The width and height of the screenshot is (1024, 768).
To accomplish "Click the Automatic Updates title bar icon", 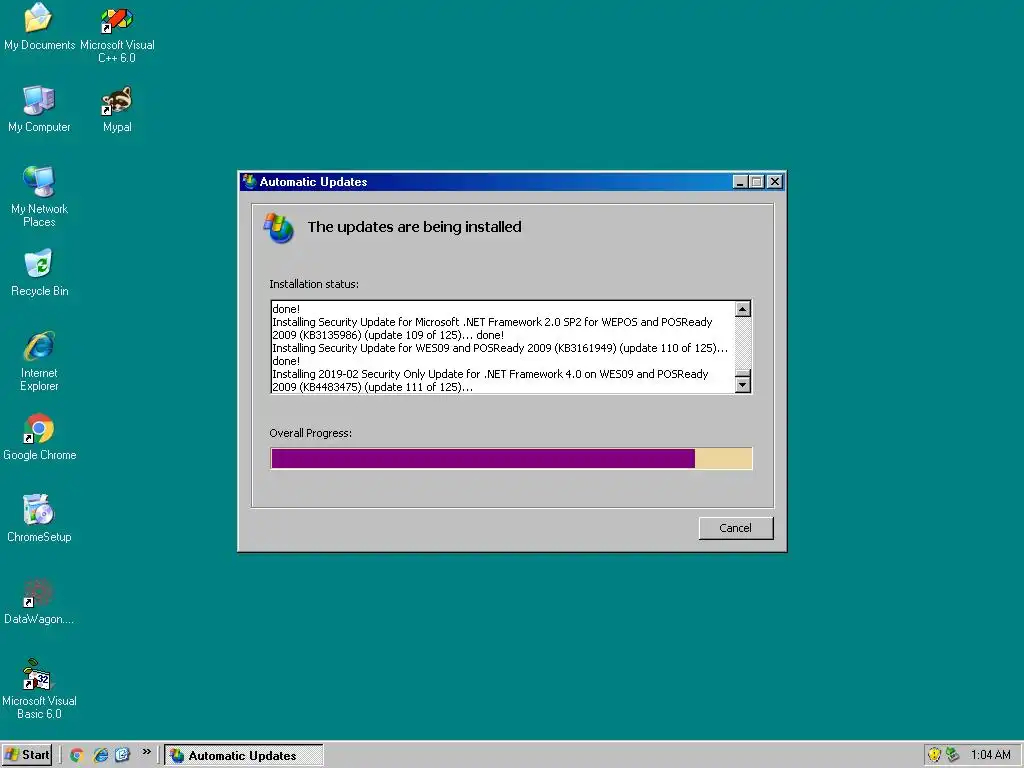I will [x=249, y=182].
